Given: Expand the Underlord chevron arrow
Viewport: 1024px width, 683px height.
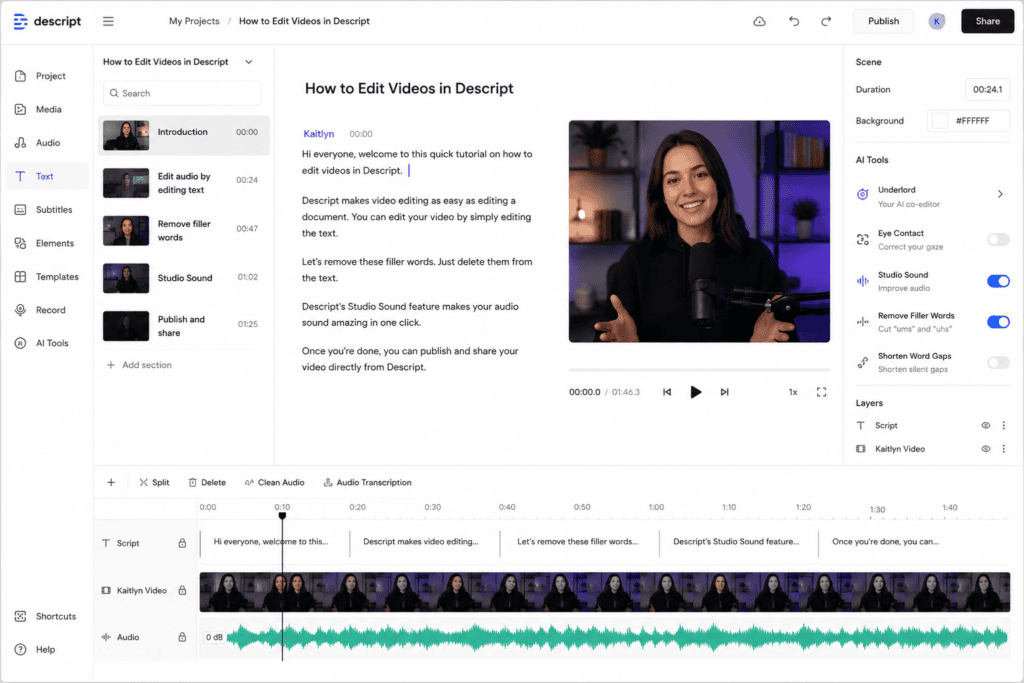Looking at the screenshot, I should (1000, 195).
